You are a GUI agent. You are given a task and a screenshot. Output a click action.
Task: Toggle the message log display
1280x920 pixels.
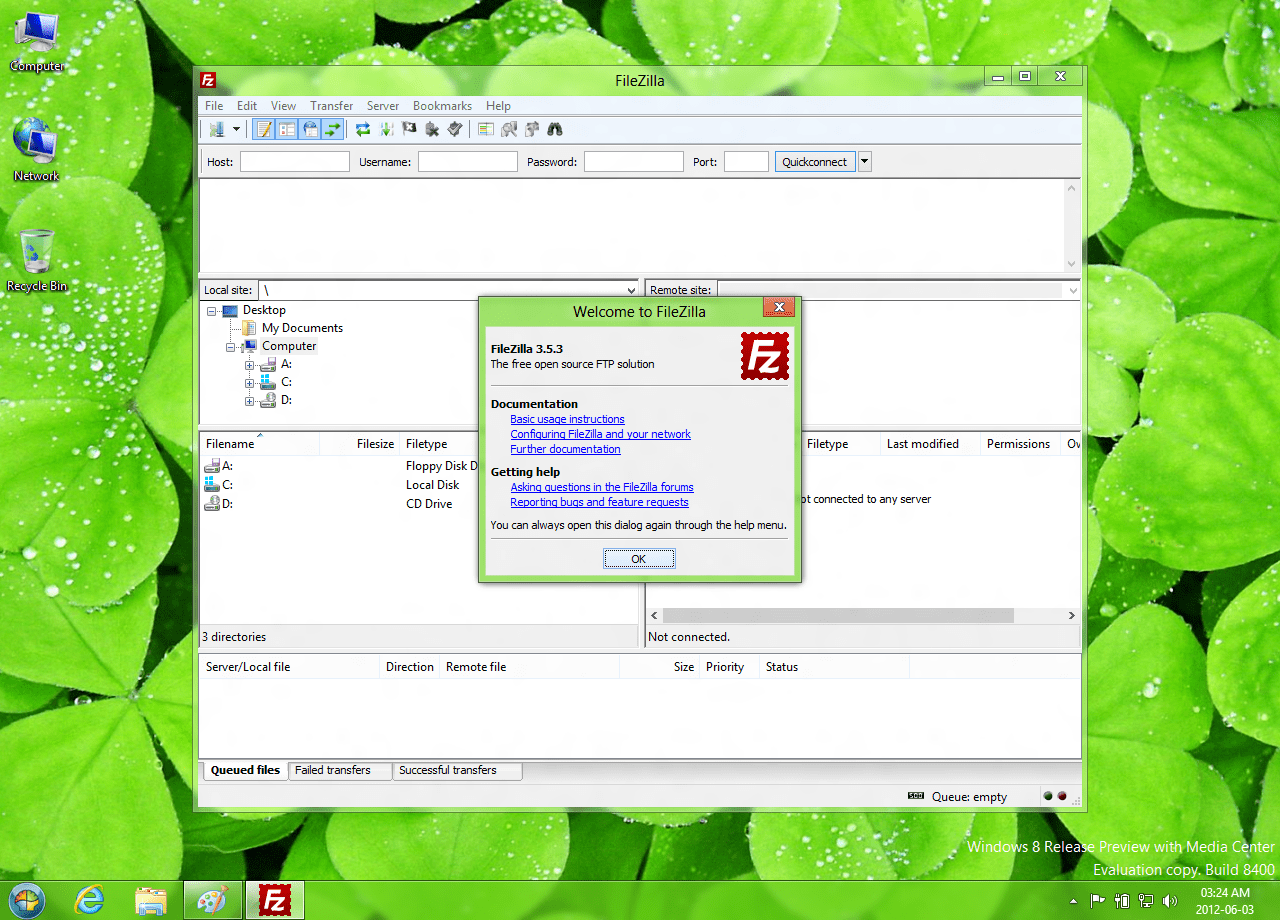point(264,129)
